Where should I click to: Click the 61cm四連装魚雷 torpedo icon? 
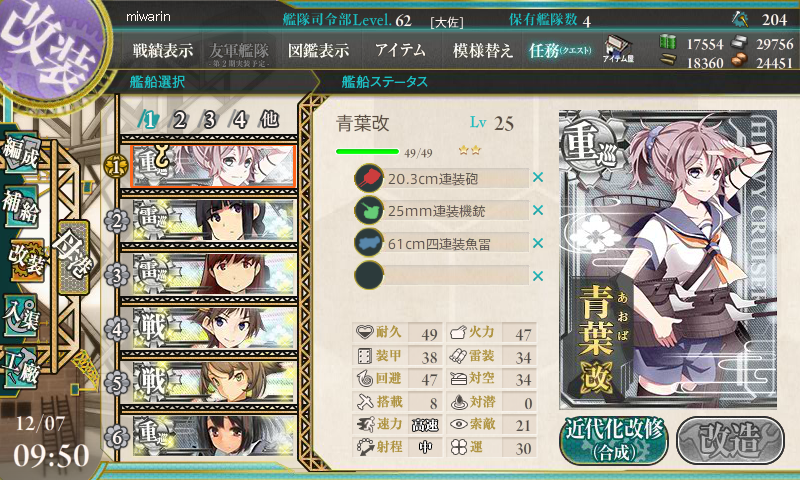[x=369, y=243]
